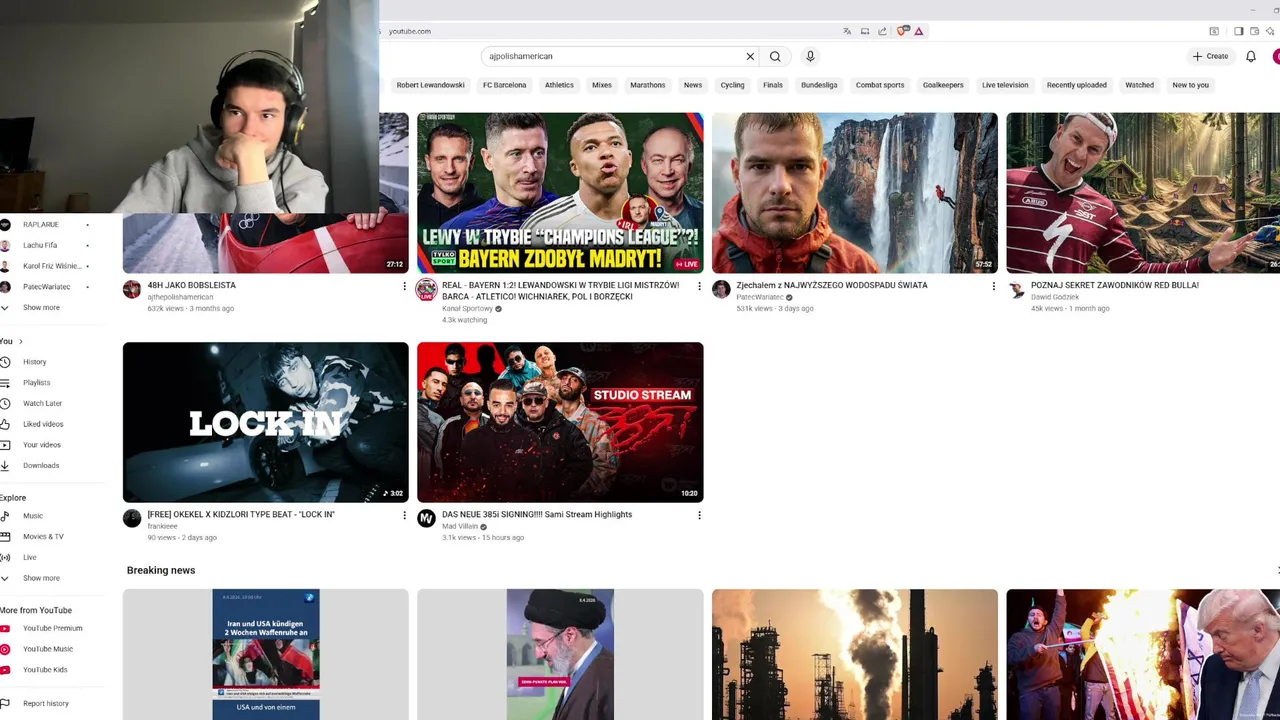Click the History clock icon
The width and height of the screenshot is (1280, 720).
(5, 362)
